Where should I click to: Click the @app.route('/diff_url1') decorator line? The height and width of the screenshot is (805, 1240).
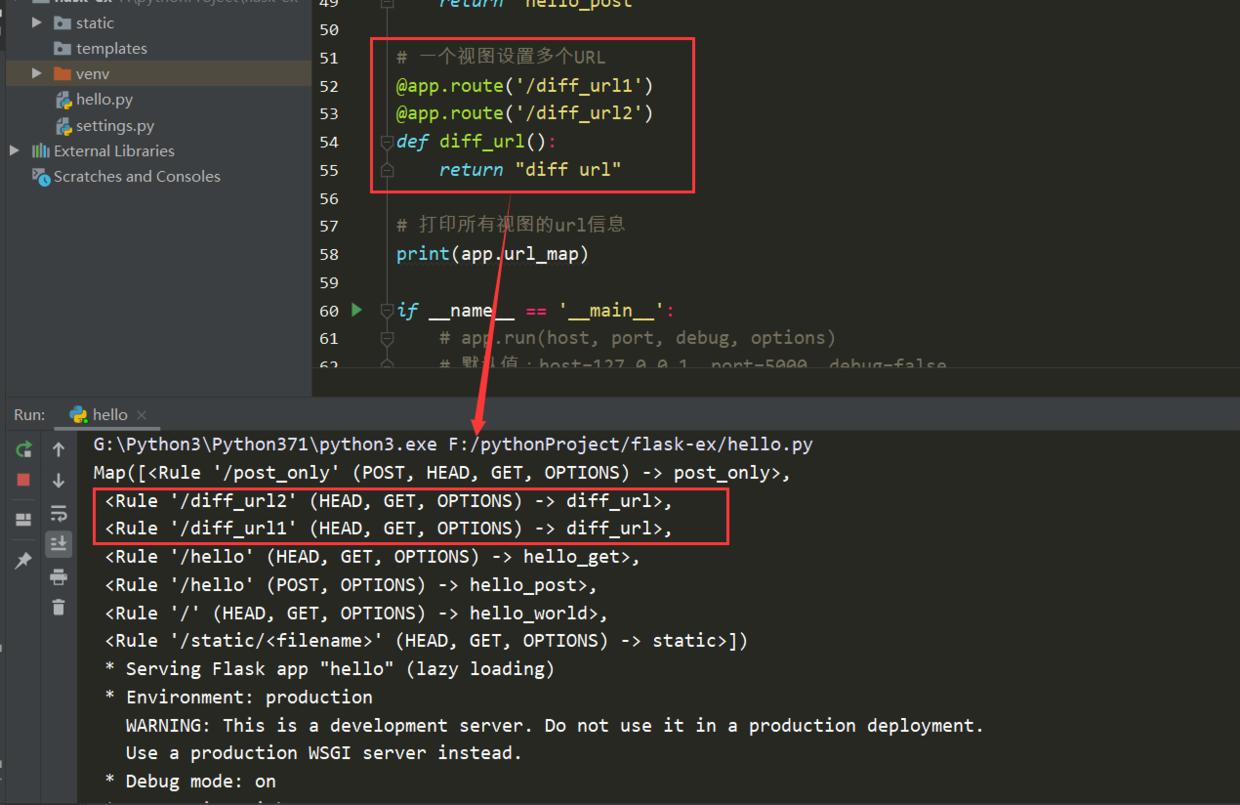(x=524, y=86)
